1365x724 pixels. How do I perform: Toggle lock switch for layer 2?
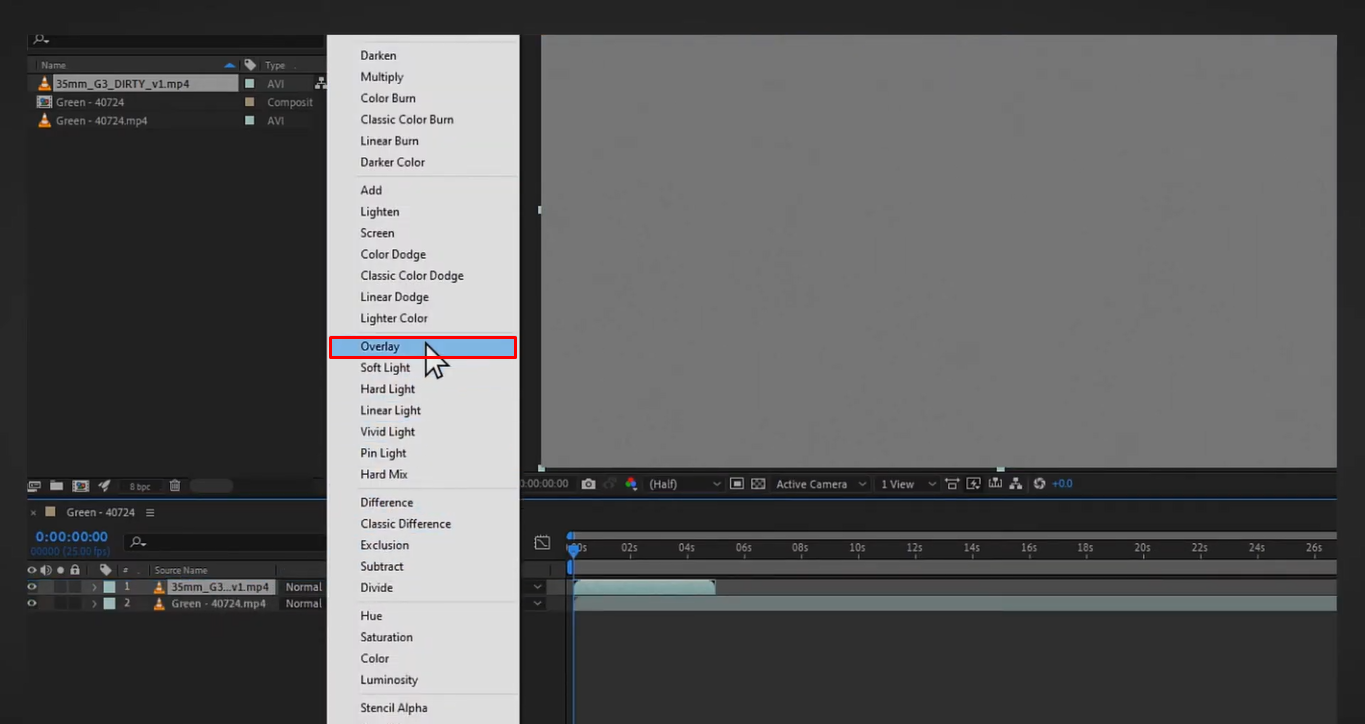pos(75,604)
